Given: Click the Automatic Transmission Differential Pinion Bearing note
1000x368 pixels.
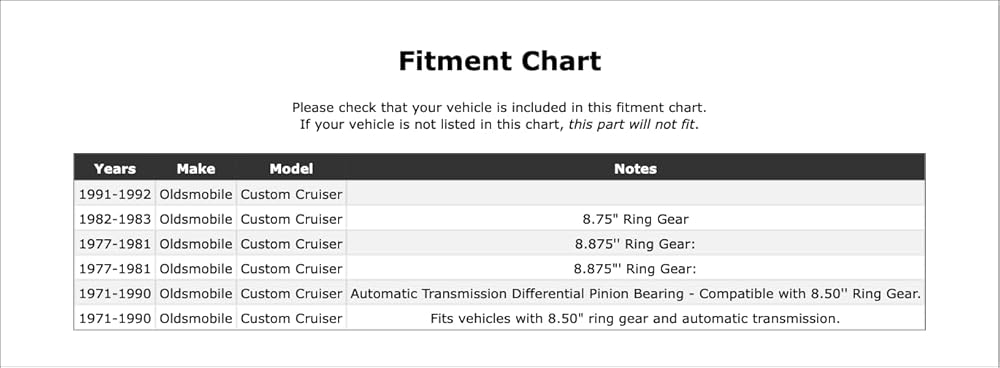Looking at the screenshot, I should [x=635, y=294].
